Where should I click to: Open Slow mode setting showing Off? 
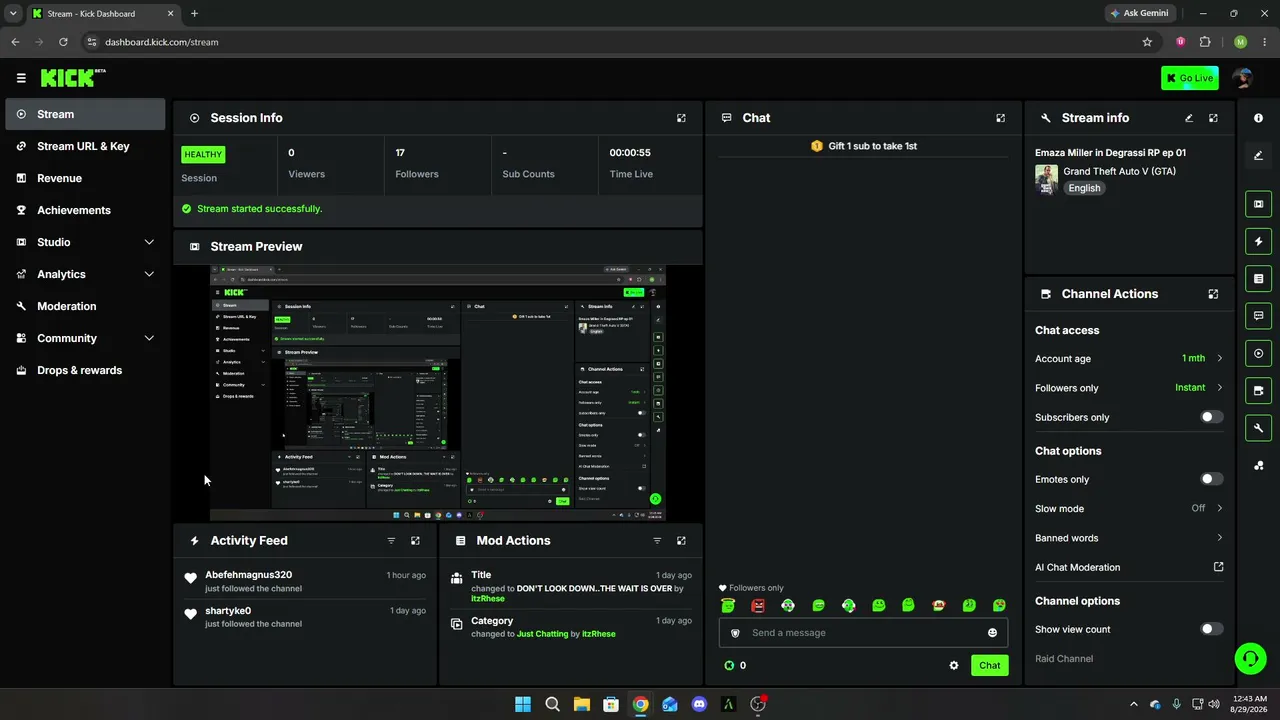point(1129,509)
